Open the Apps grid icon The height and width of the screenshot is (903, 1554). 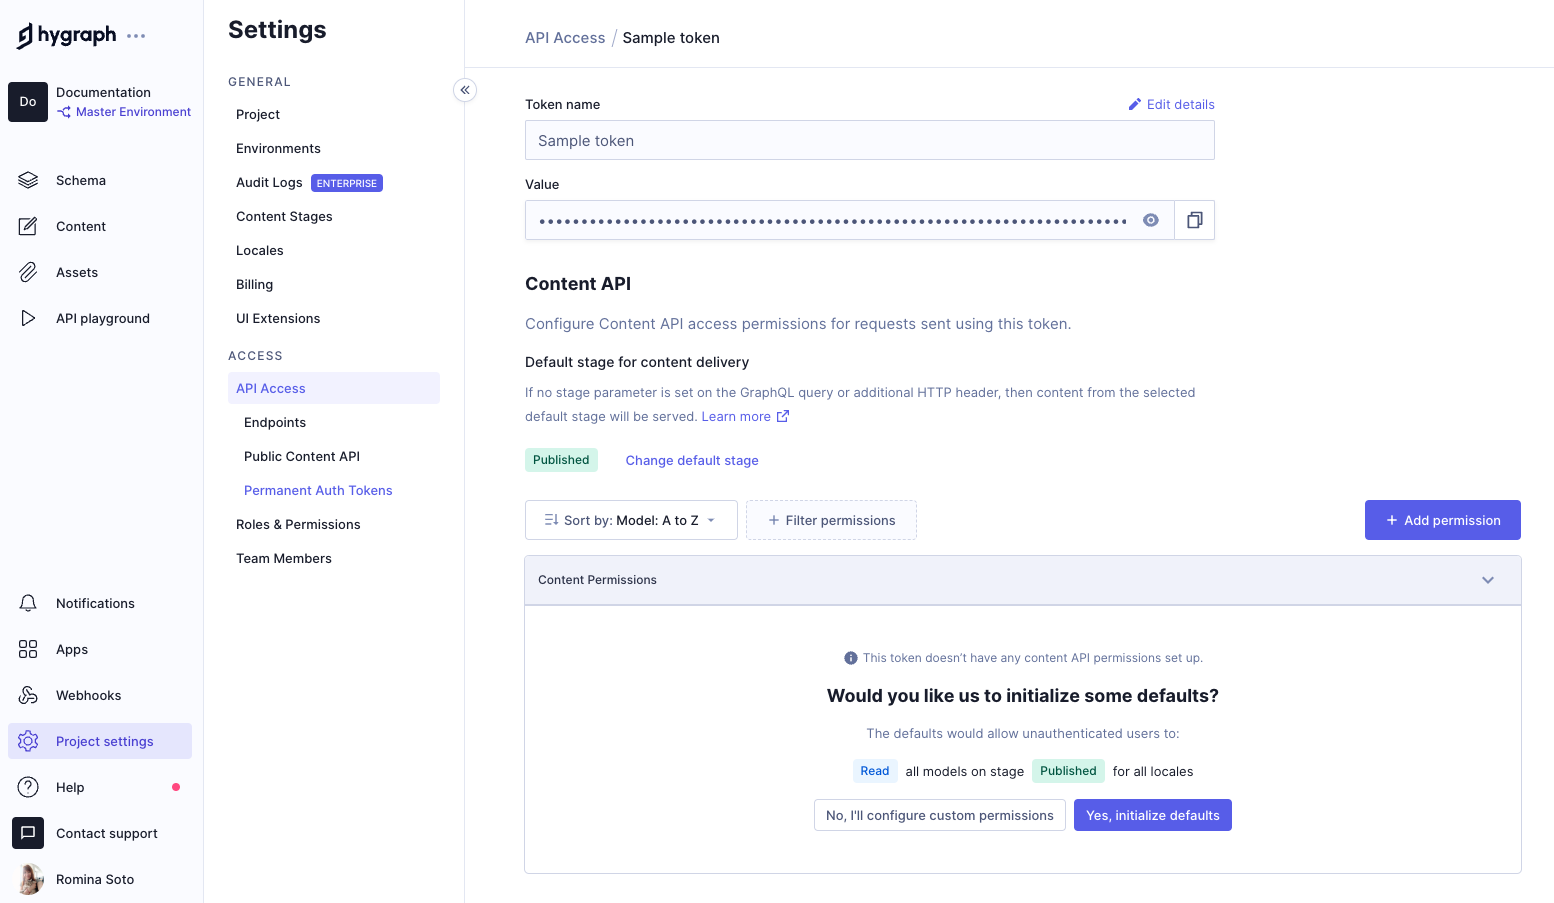[x=28, y=649]
